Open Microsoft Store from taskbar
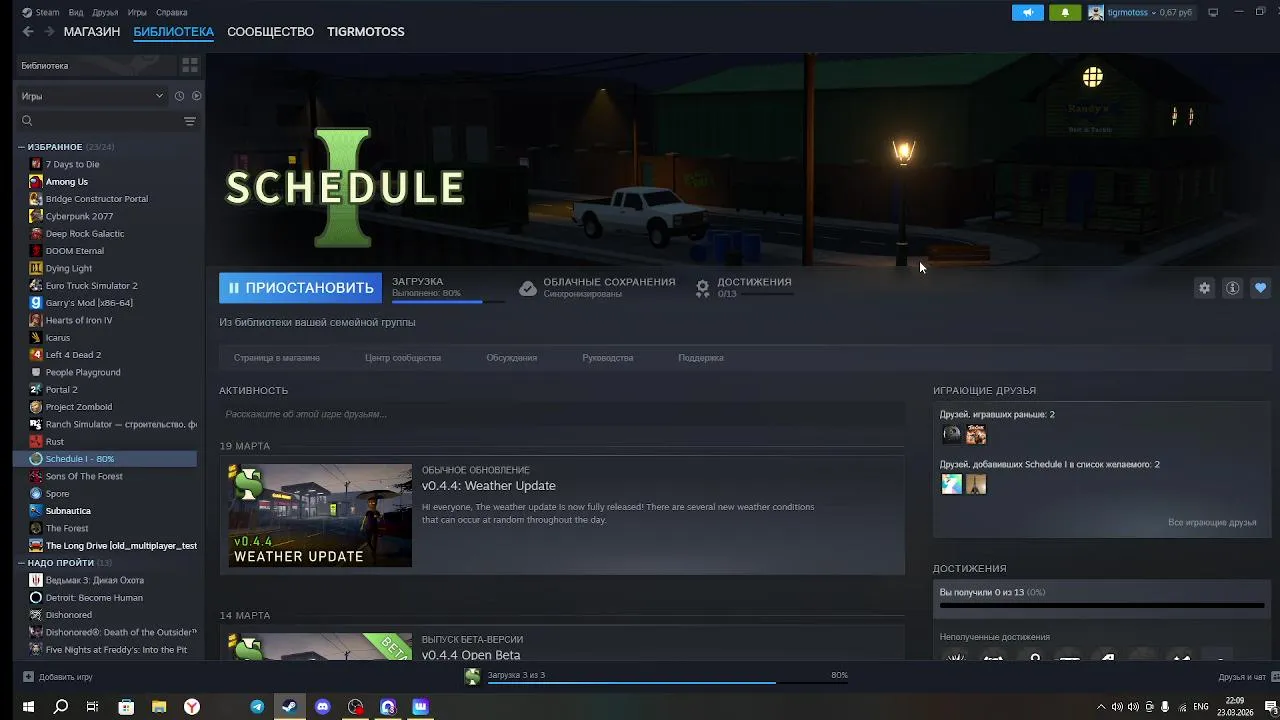Viewport: 1280px width, 720px height. click(126, 707)
